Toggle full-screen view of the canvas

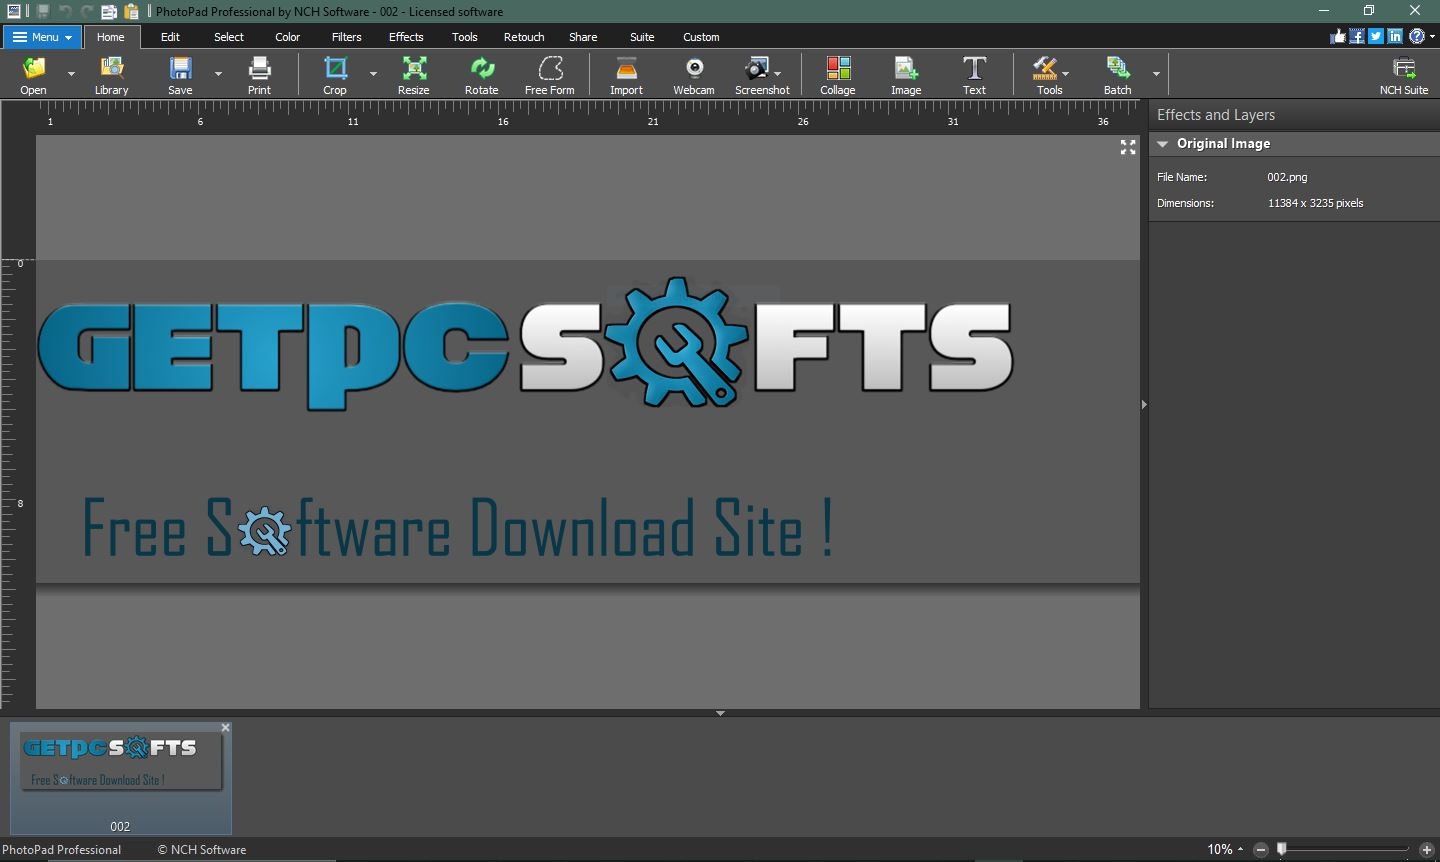pos(1128,147)
